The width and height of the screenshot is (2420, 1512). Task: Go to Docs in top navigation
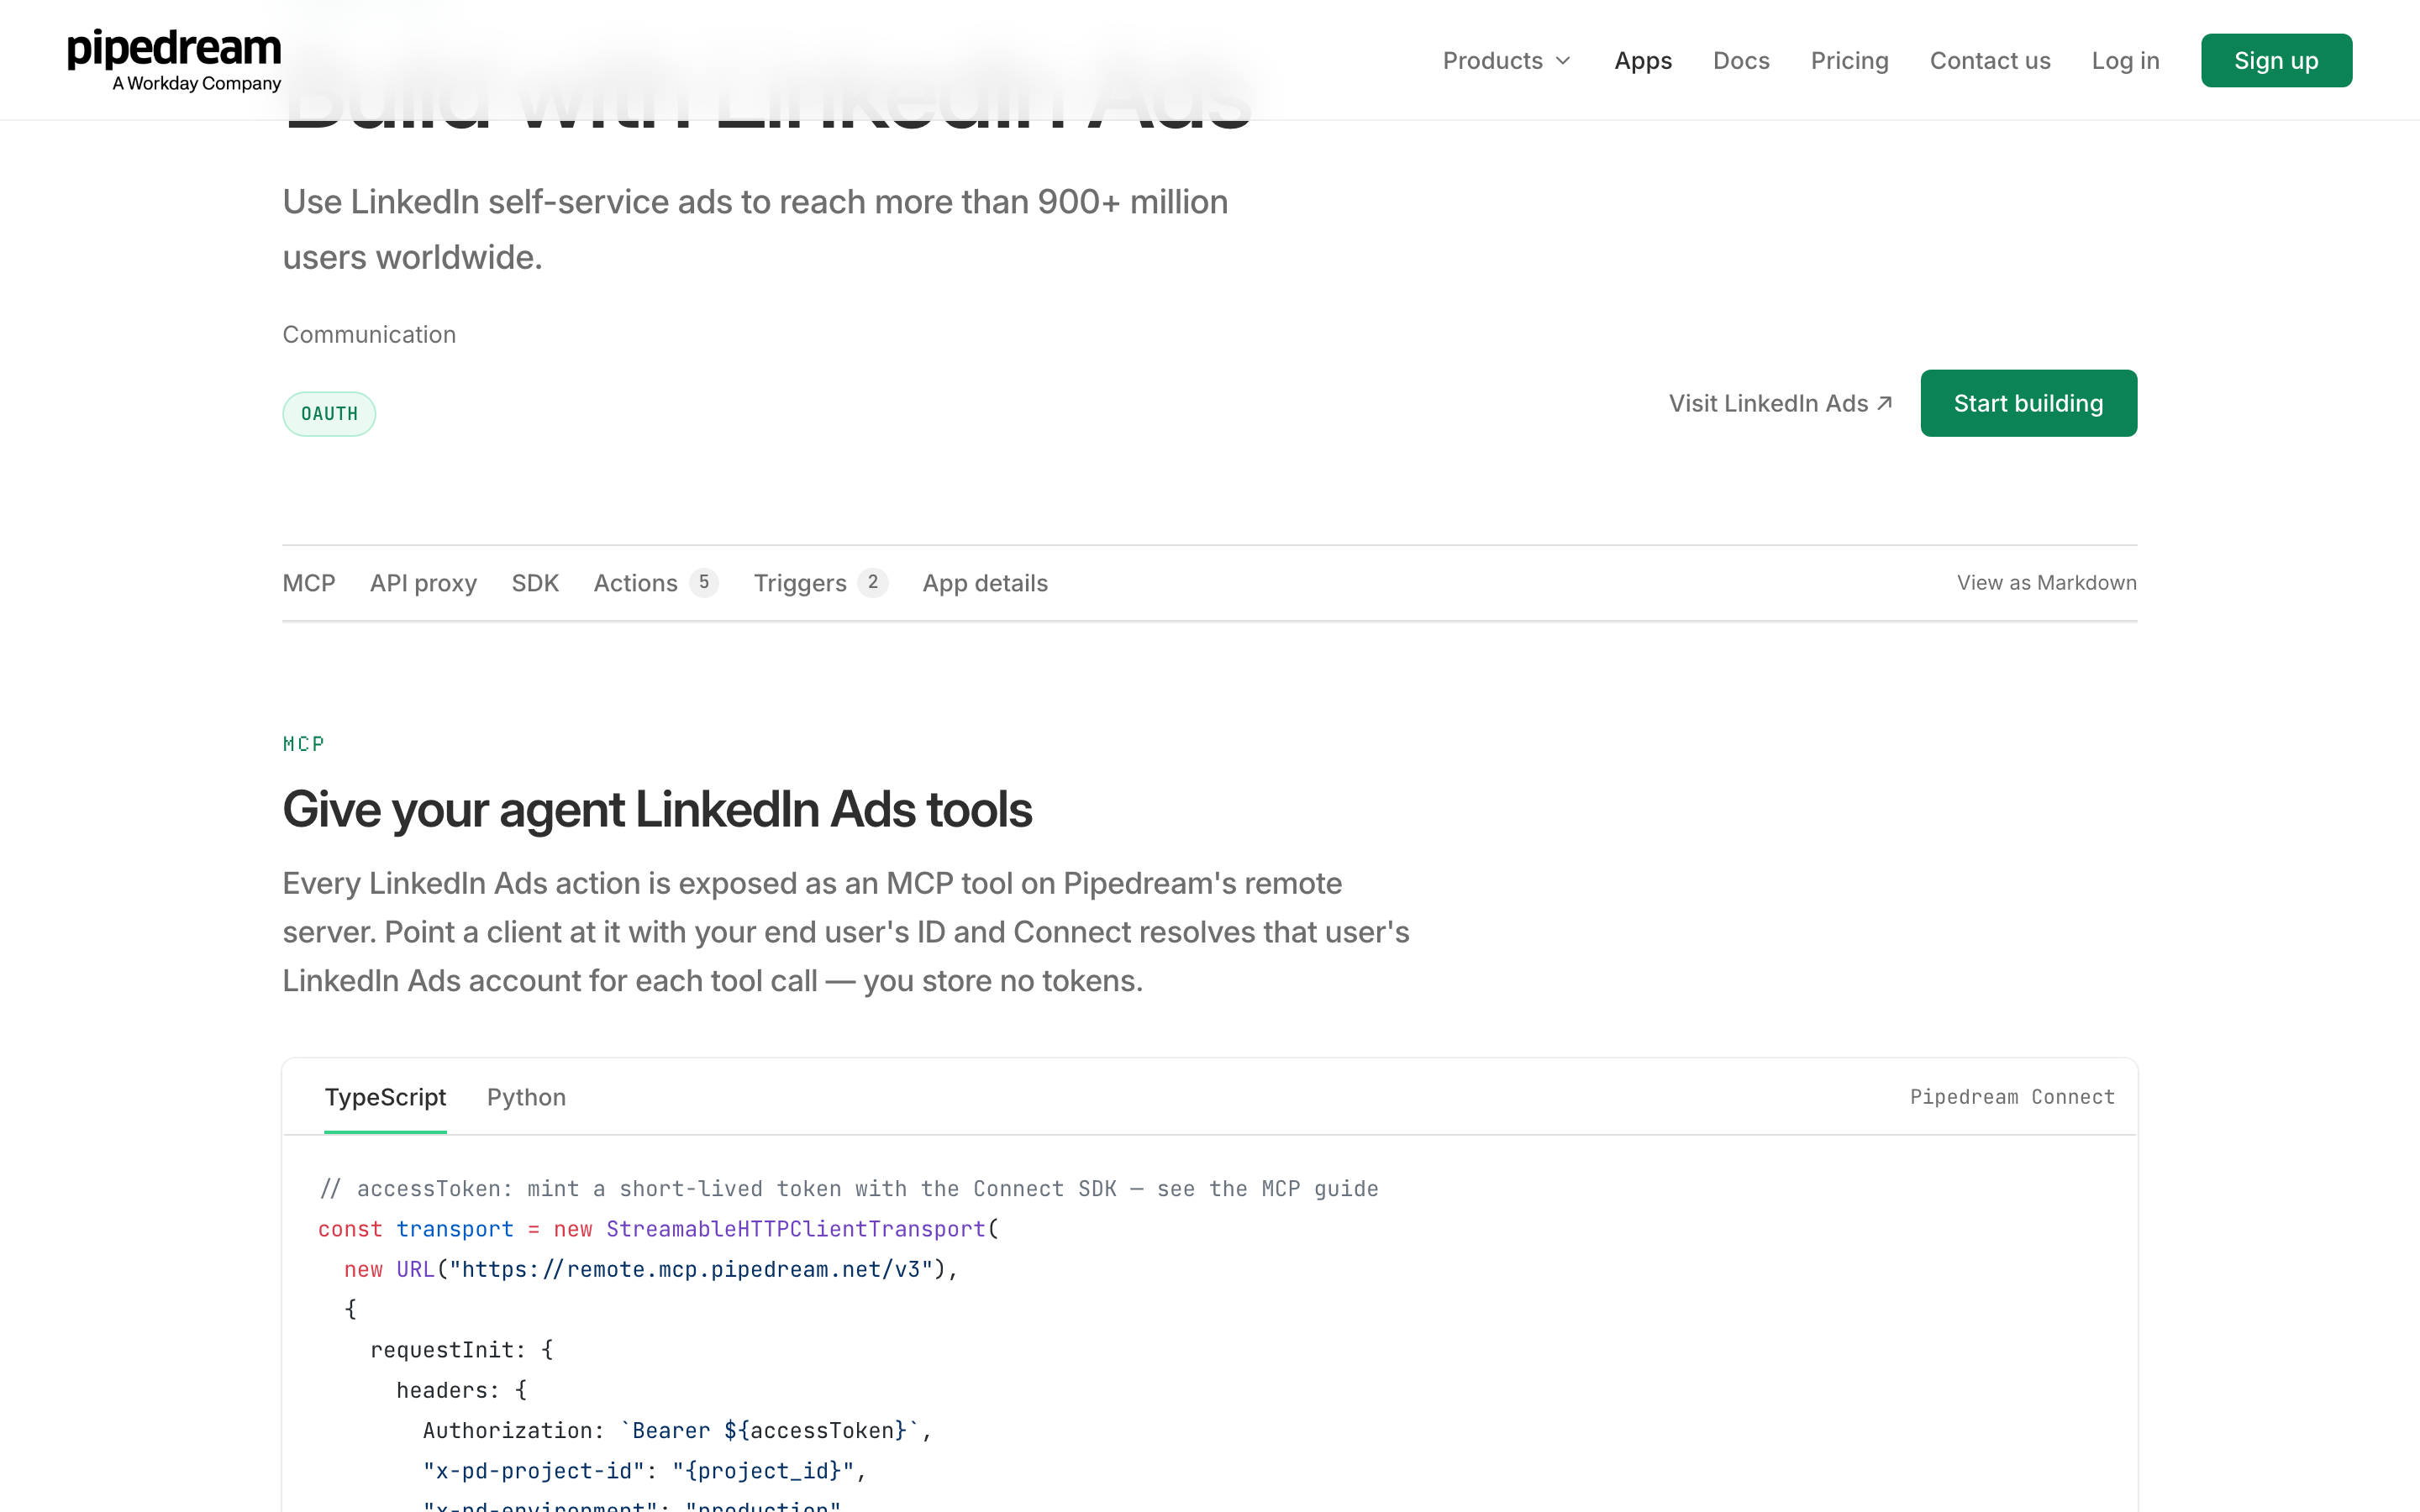1741,61
